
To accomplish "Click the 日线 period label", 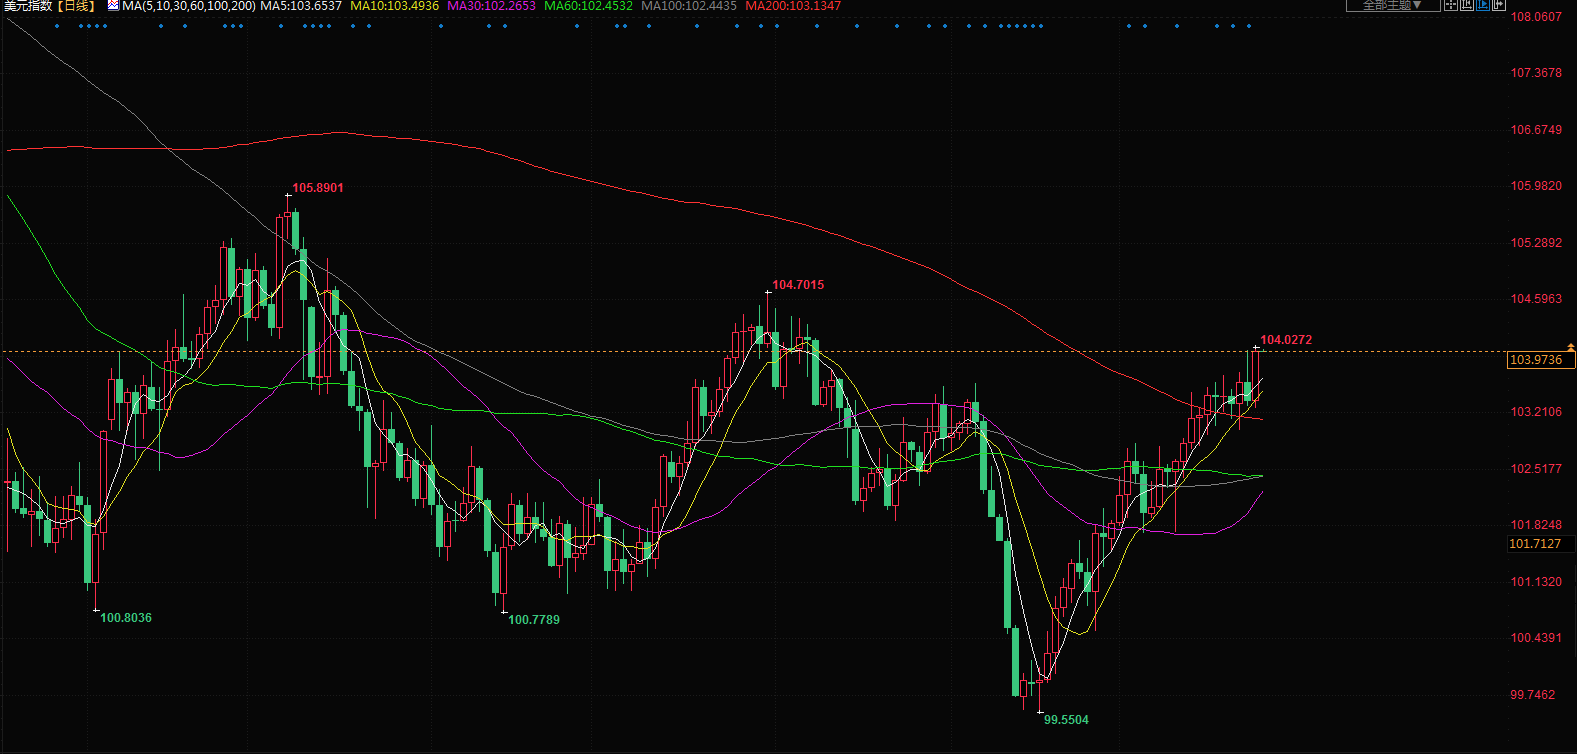I will pyautogui.click(x=75, y=6).
